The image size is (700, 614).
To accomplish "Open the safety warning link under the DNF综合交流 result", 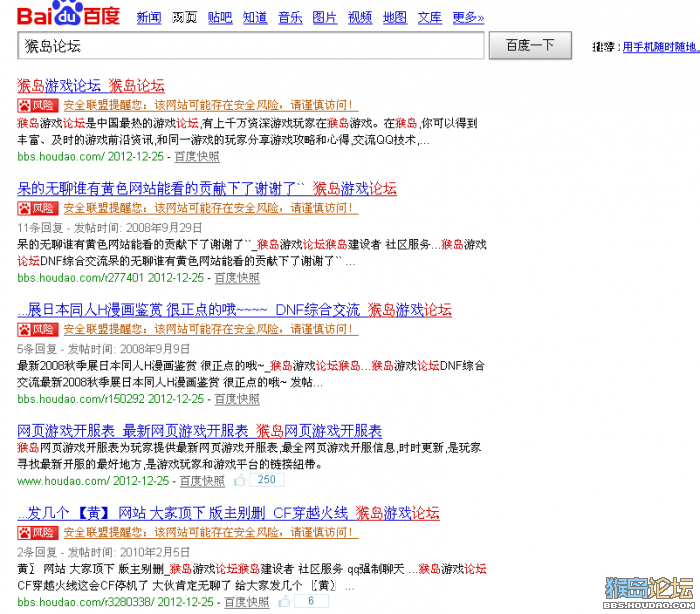I will 211,330.
